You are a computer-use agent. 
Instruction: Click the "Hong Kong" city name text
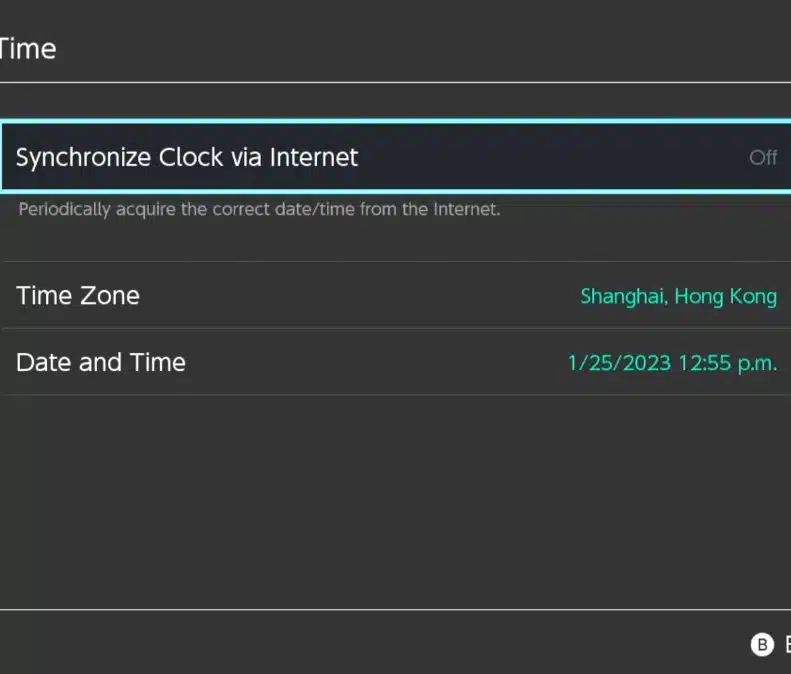(726, 296)
